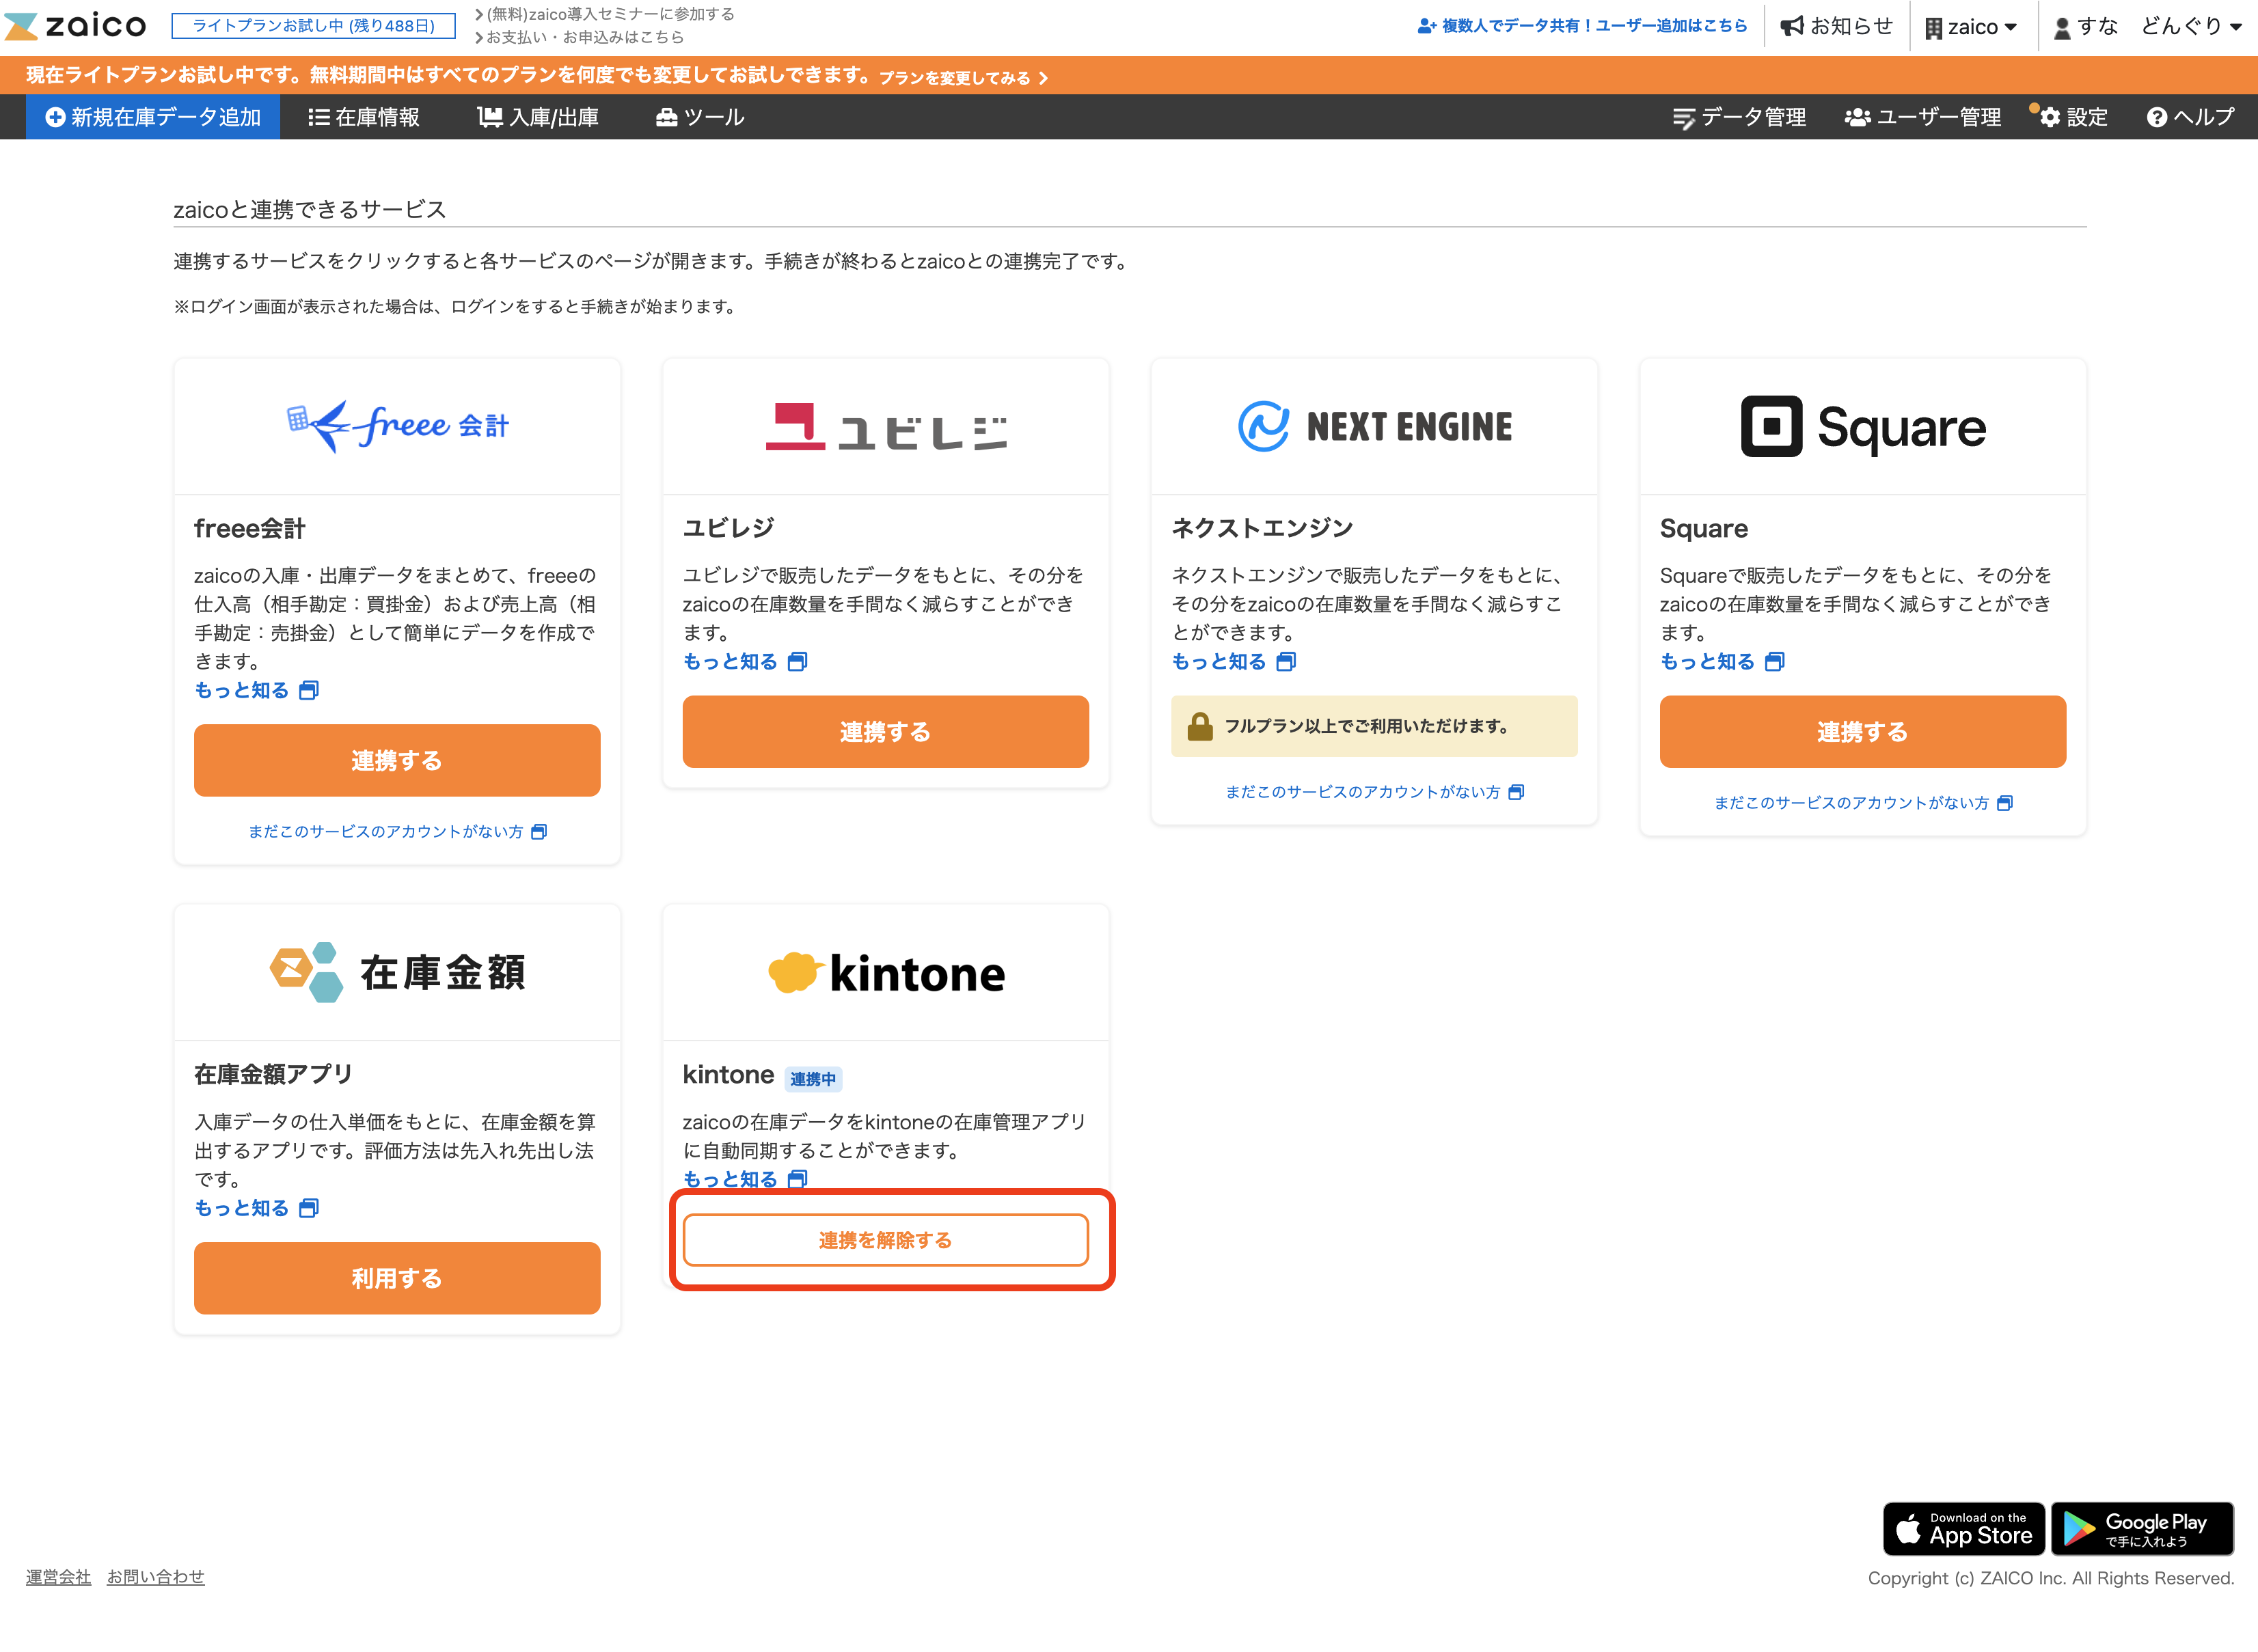Viewport: 2258px width, 1652px height.
Task: Open お知らせ megaphone notifications
Action: (x=1837, y=26)
